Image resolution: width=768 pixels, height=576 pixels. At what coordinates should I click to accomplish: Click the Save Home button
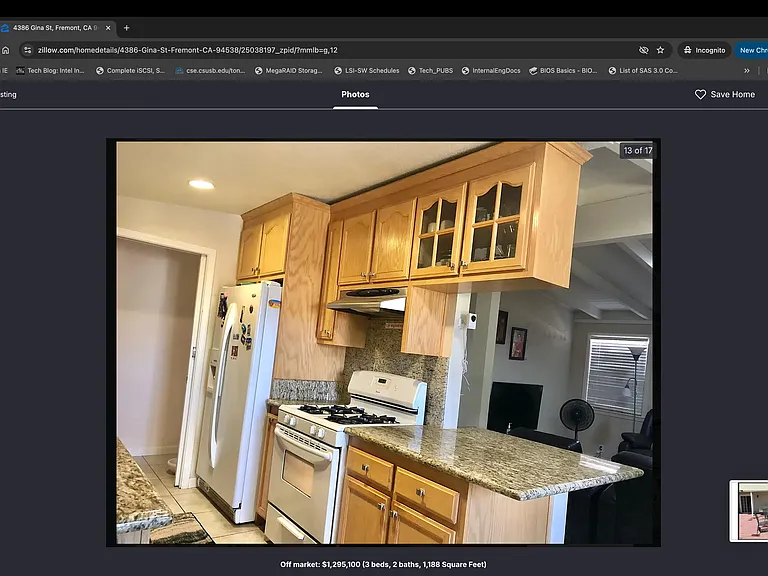tap(725, 95)
